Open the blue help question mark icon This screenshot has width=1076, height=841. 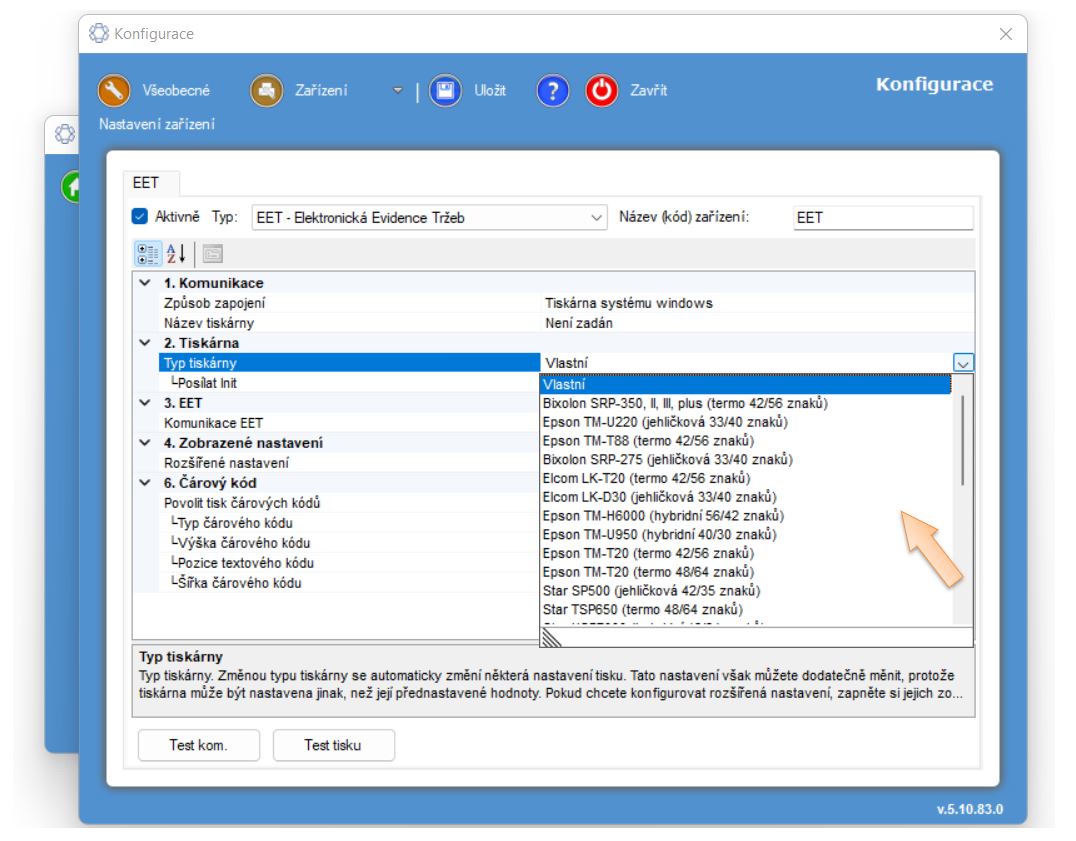[553, 91]
